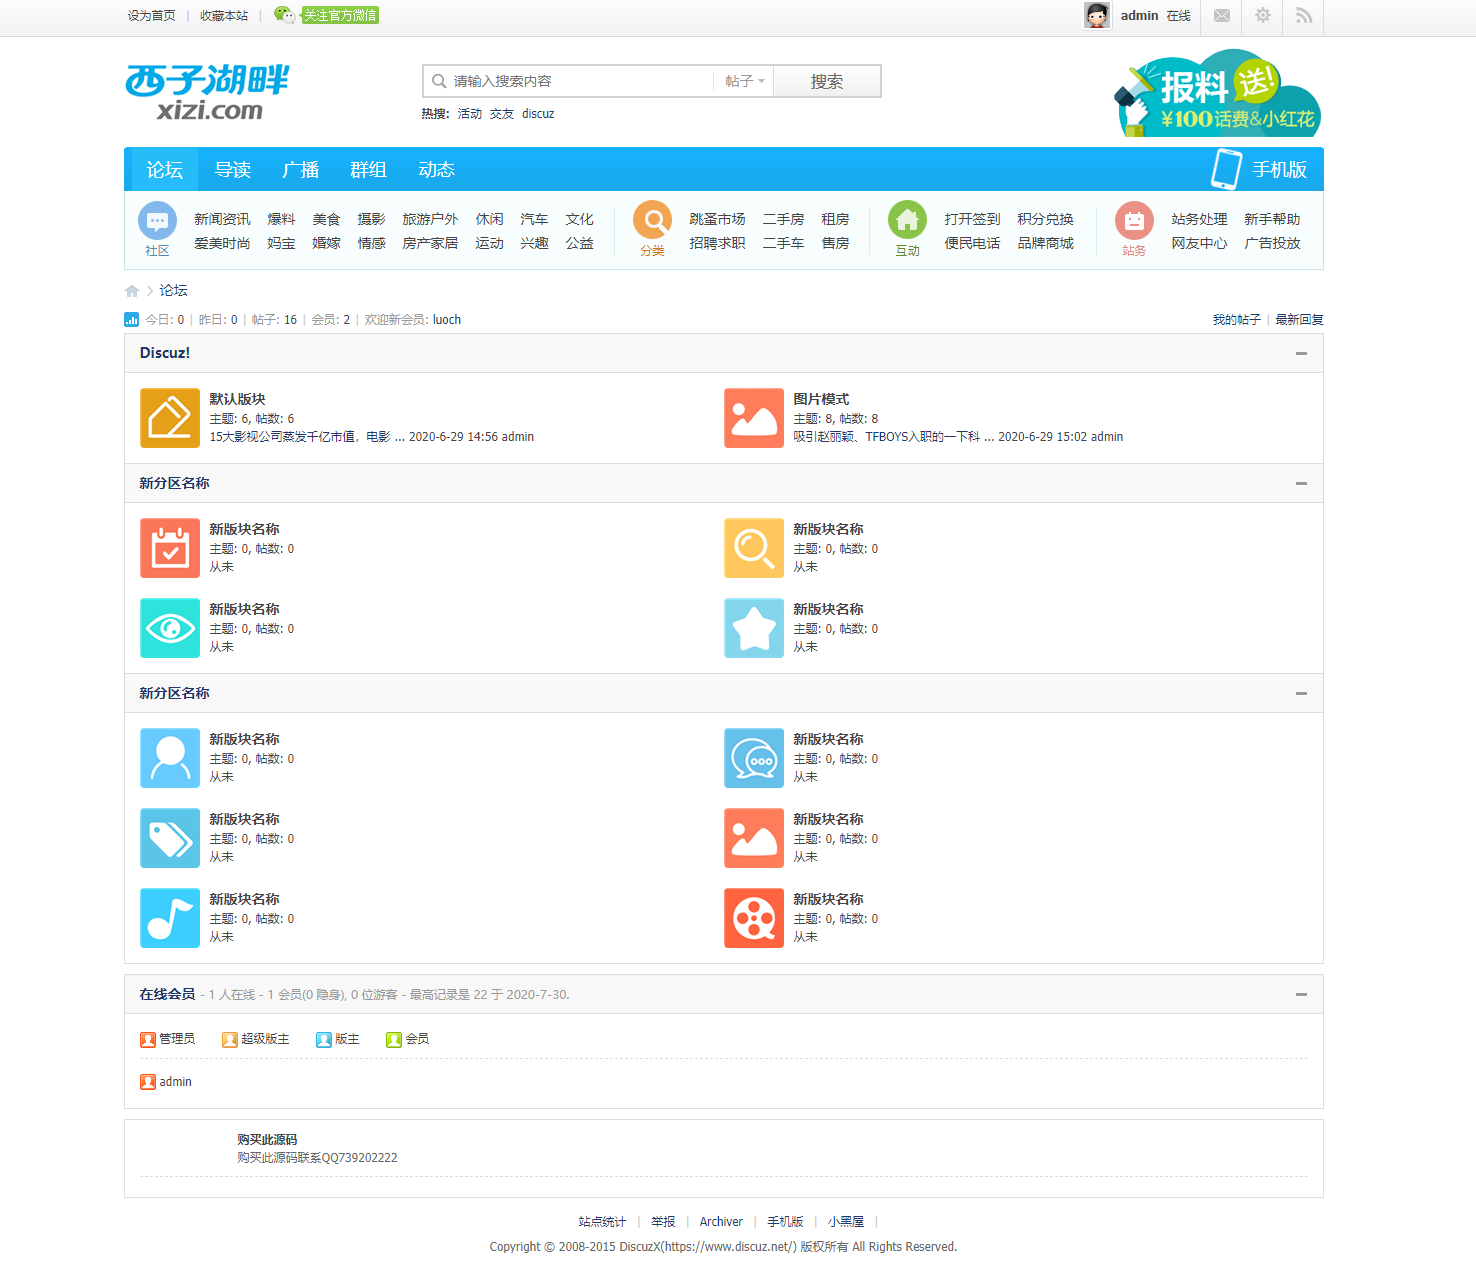Click the green 互动 home icon
This screenshot has height=1261, width=1476.
(907, 221)
